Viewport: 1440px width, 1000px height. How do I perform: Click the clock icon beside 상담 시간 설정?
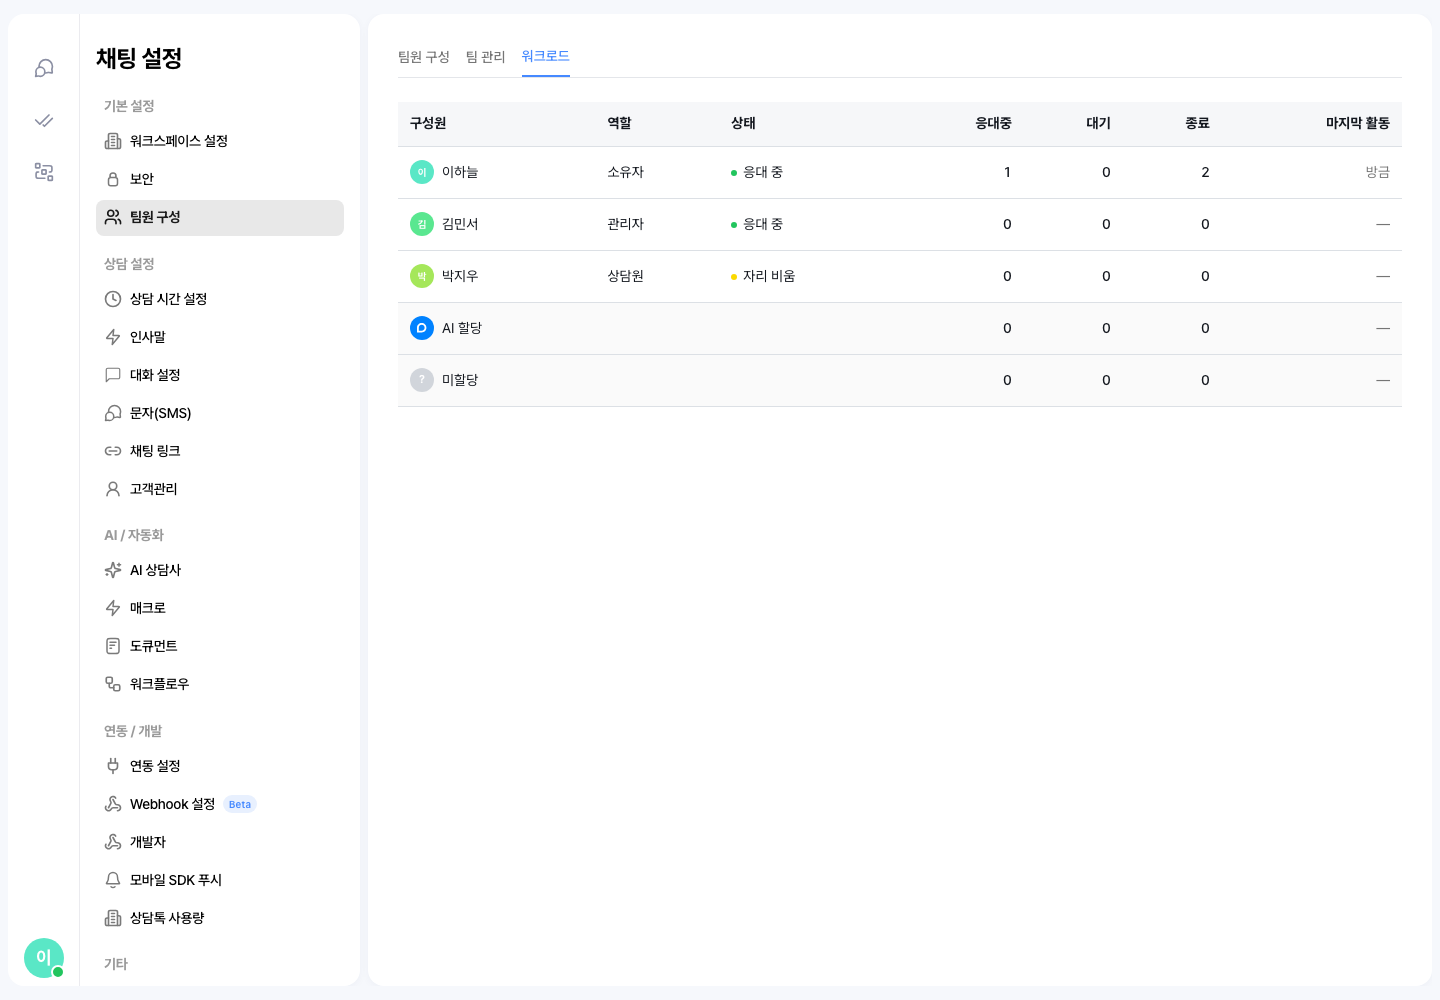pos(113,299)
